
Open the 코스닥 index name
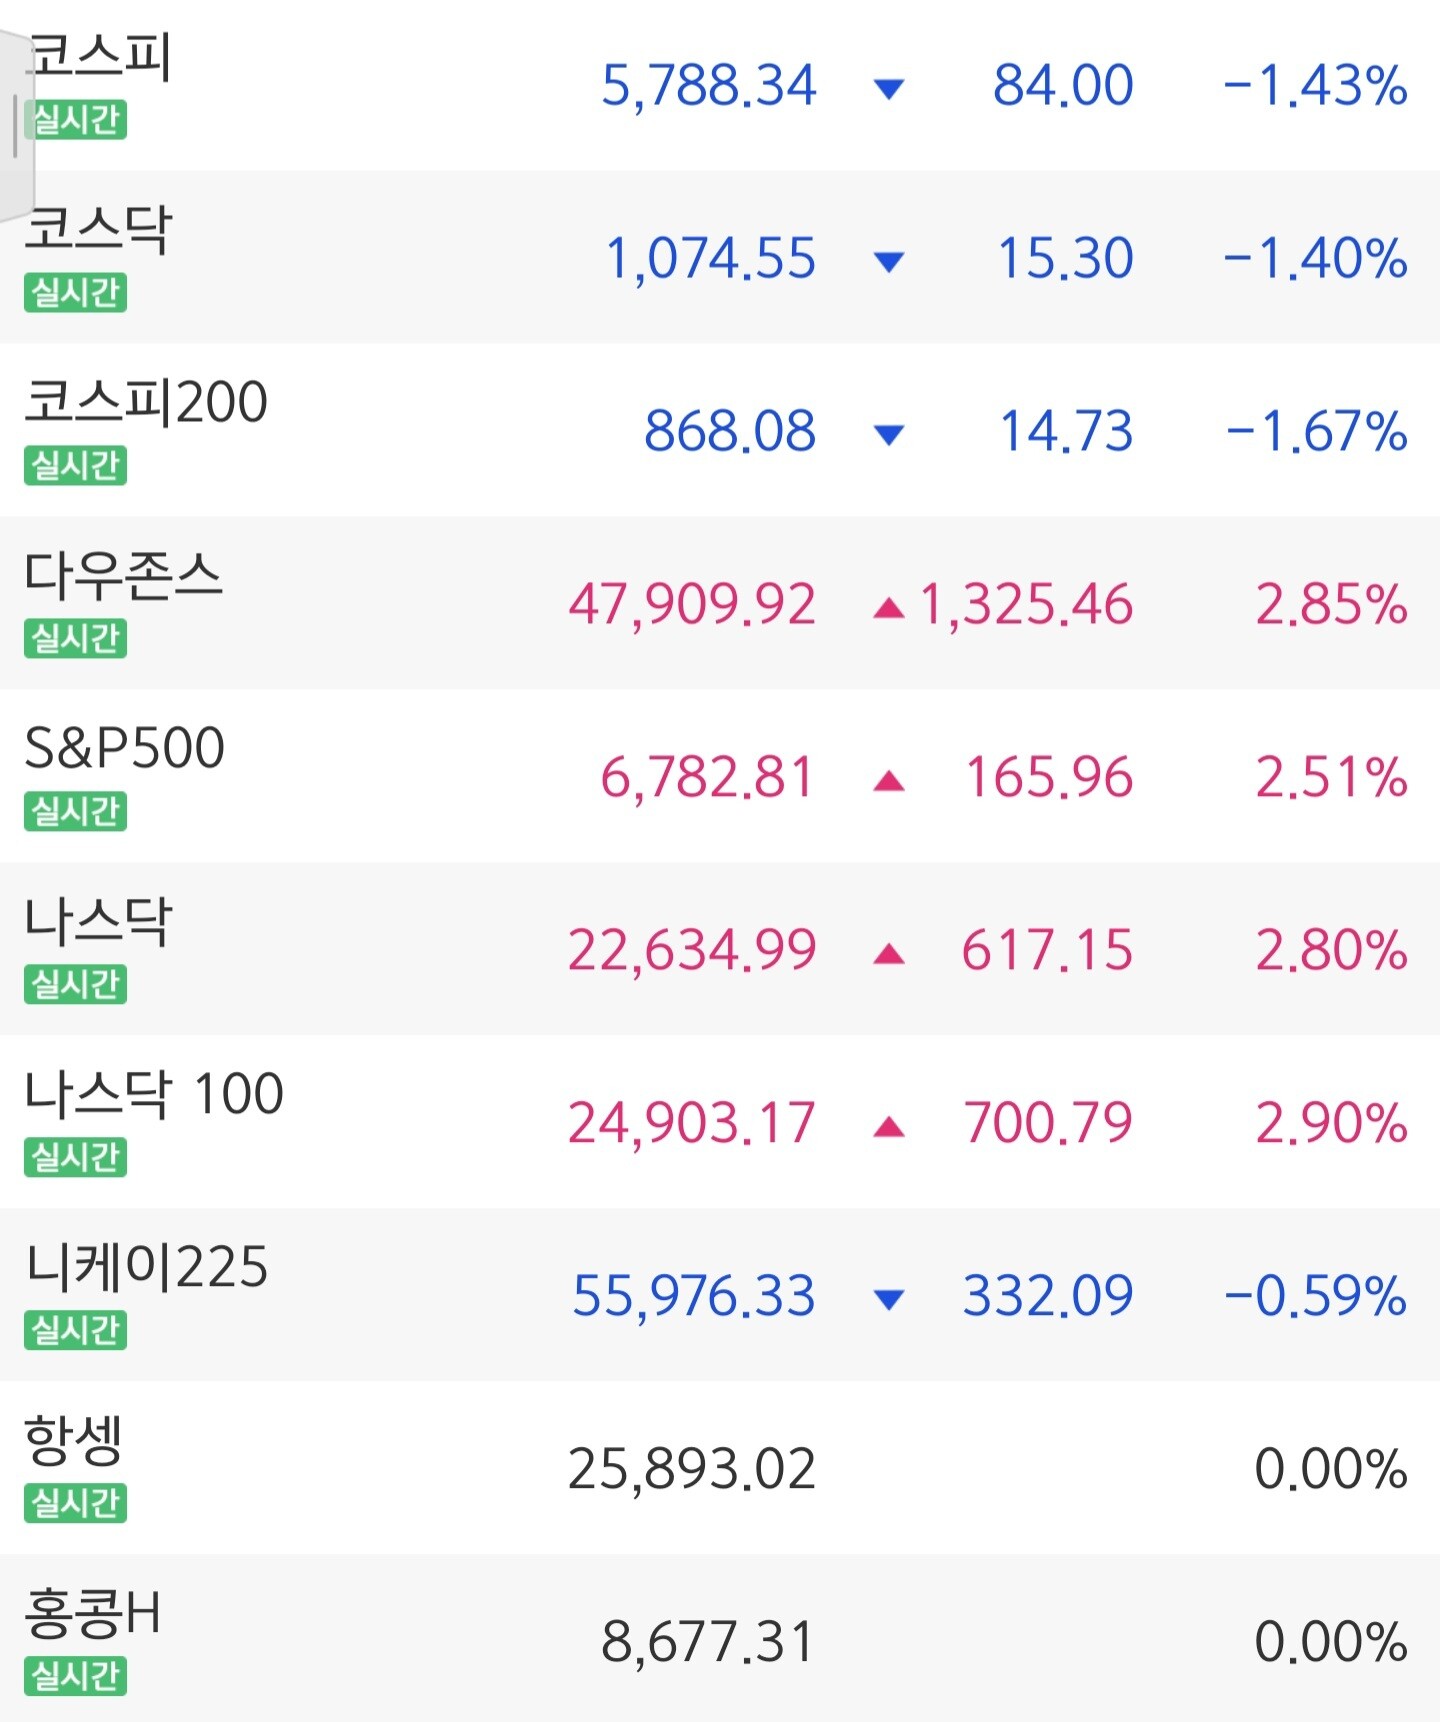point(99,230)
